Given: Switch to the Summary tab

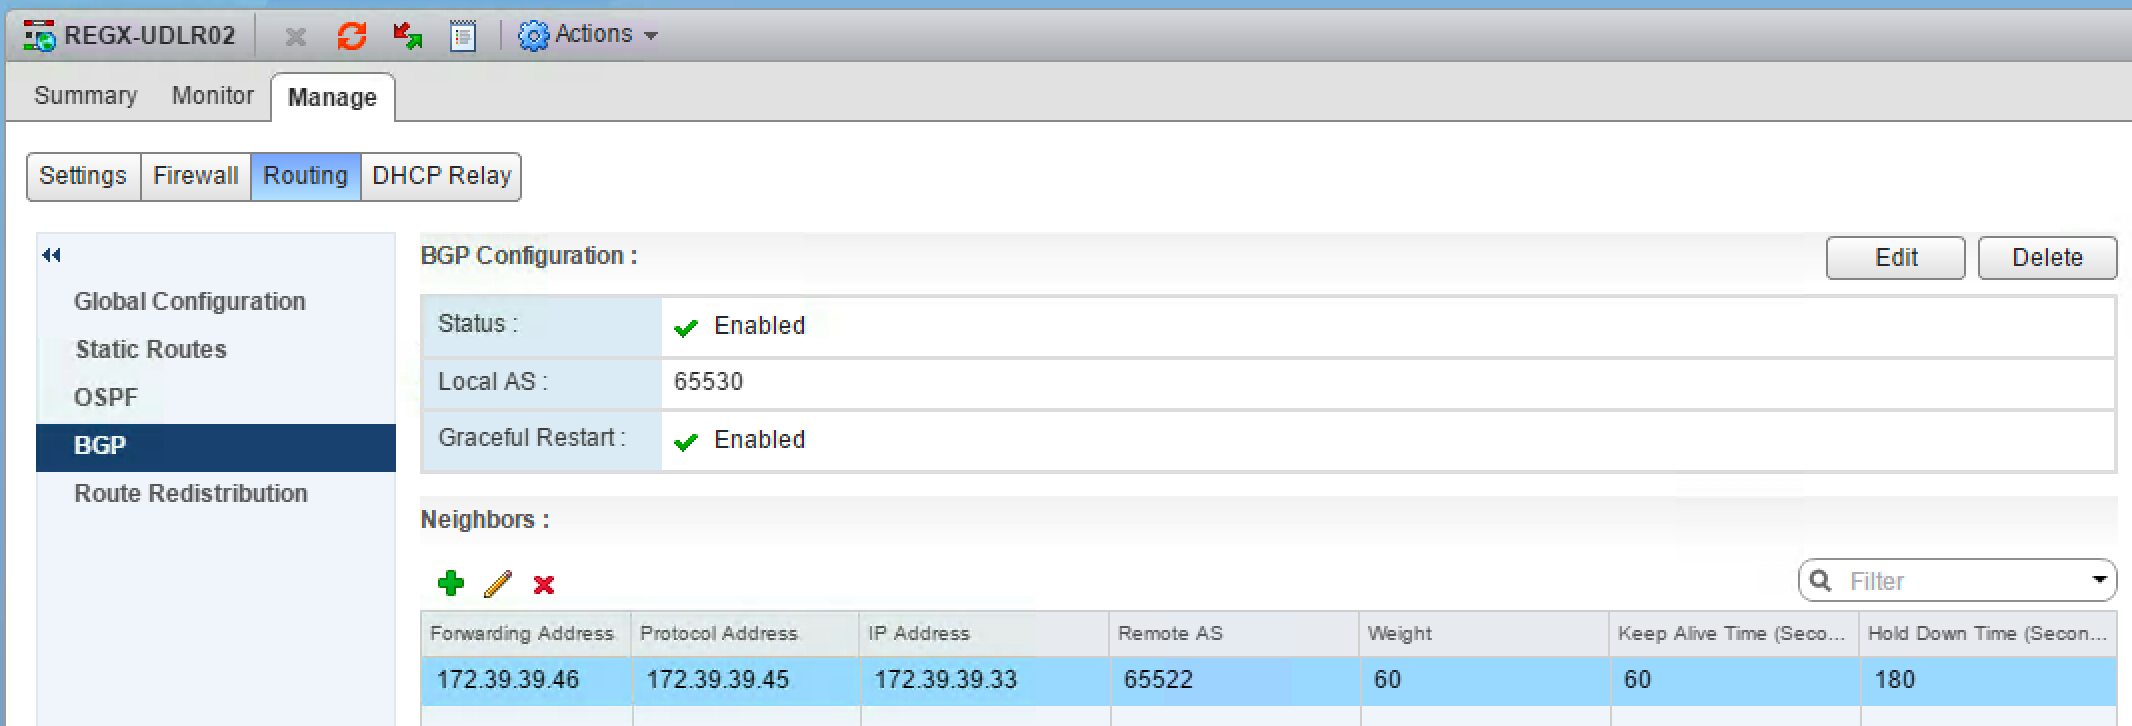Looking at the screenshot, I should (x=85, y=96).
